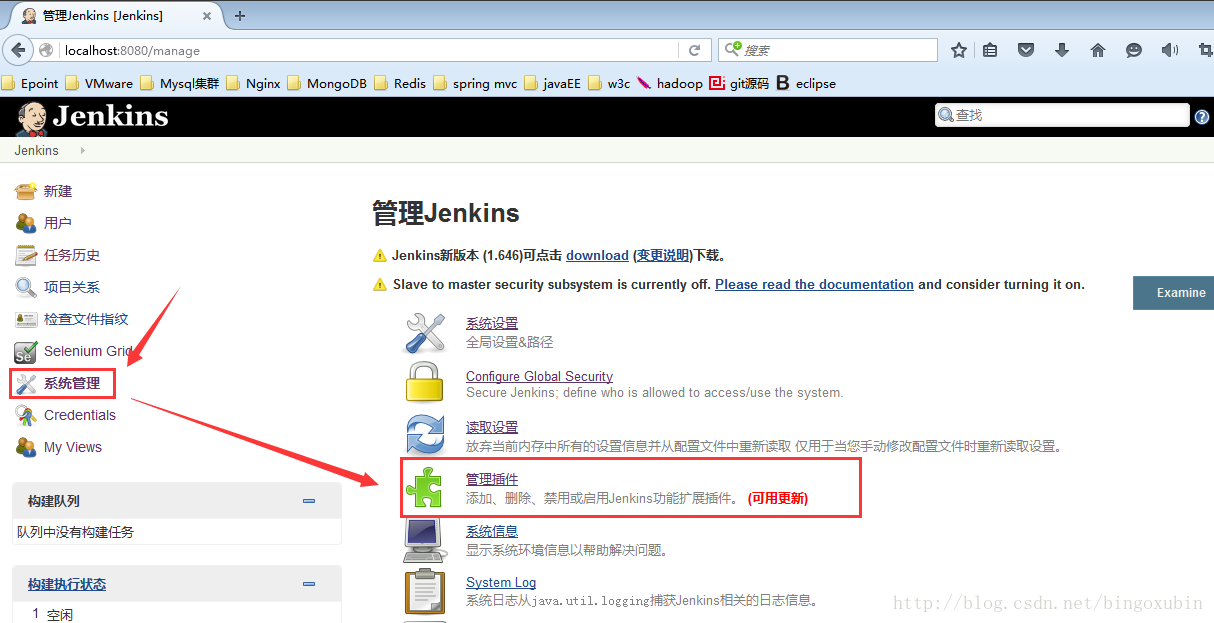Click the system management (系统管理) tools icon

click(26, 383)
